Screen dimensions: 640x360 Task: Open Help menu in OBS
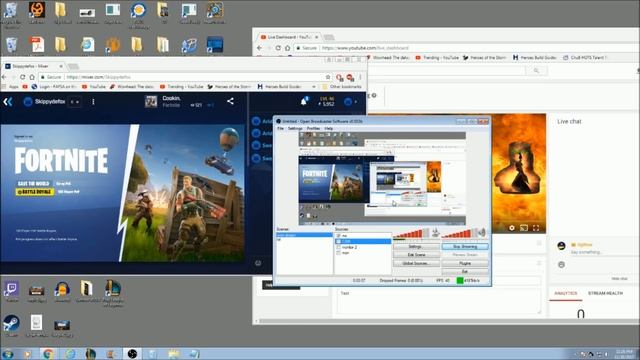click(329, 129)
